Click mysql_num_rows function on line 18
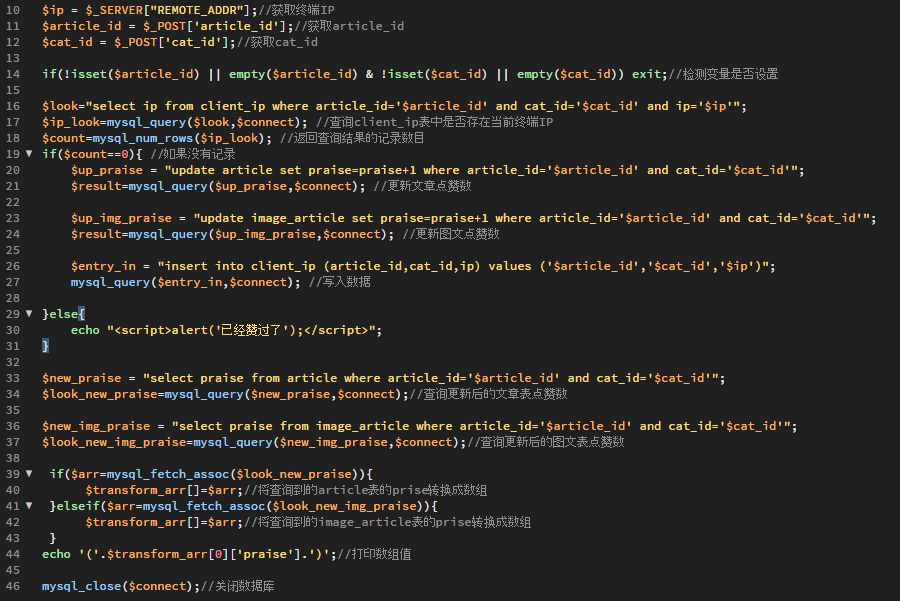900x601 pixels. [x=142, y=138]
